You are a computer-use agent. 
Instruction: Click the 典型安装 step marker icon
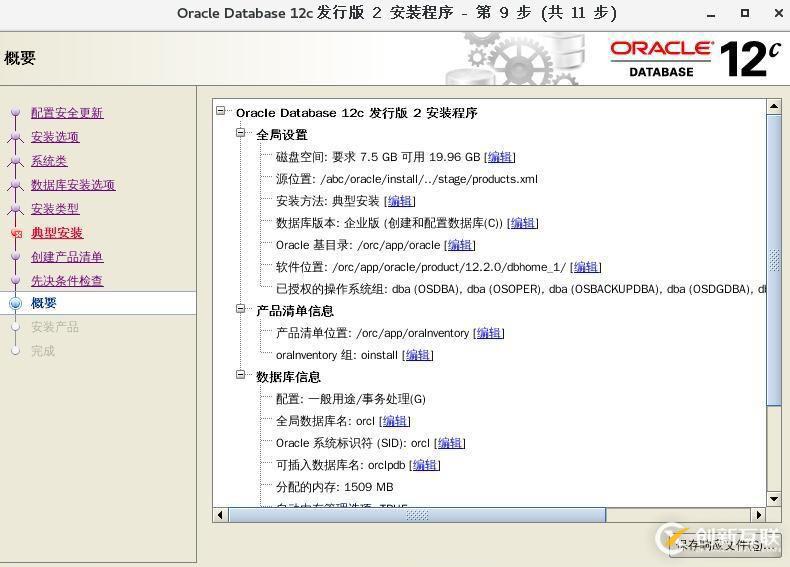pyautogui.click(x=16, y=233)
